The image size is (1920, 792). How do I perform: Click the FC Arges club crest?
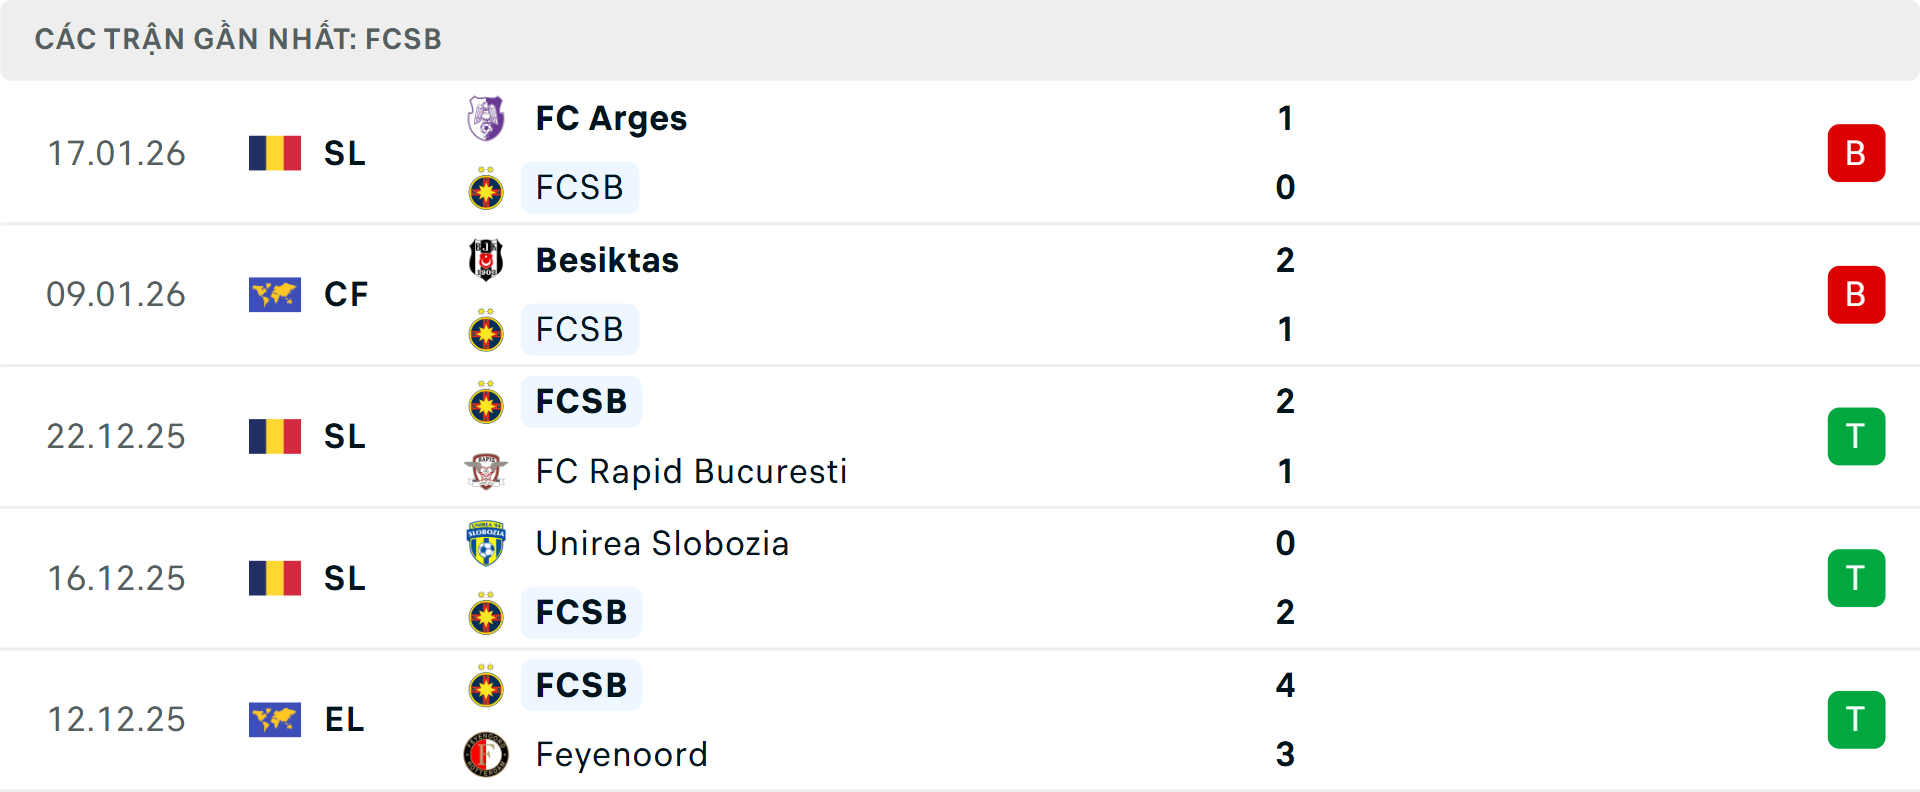486,118
